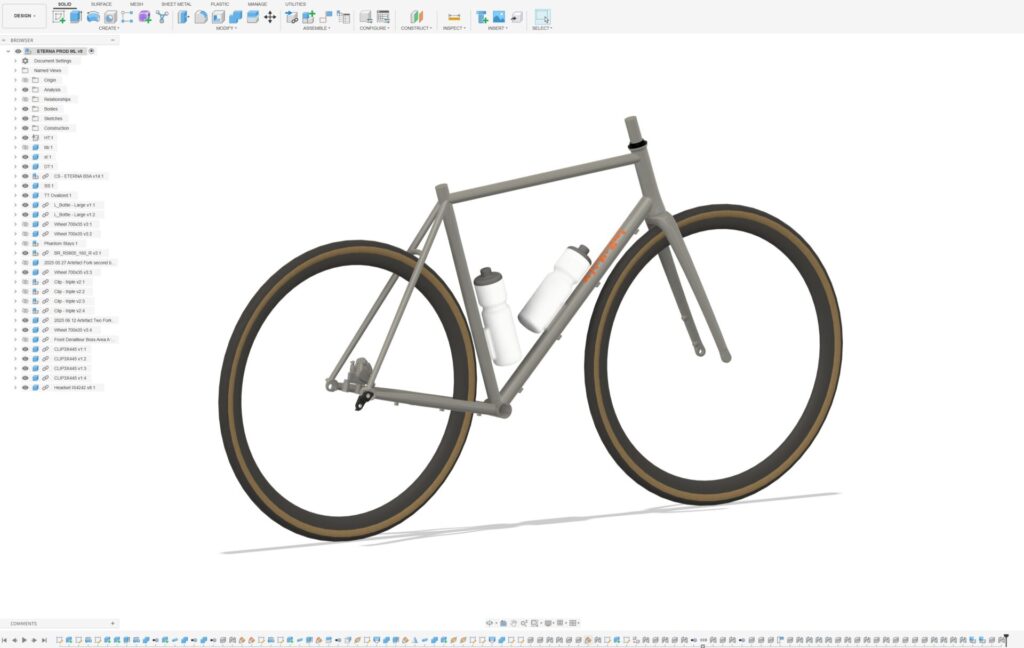Choose the Insert Canvas image icon
The width and height of the screenshot is (1024, 648).
click(x=499, y=18)
